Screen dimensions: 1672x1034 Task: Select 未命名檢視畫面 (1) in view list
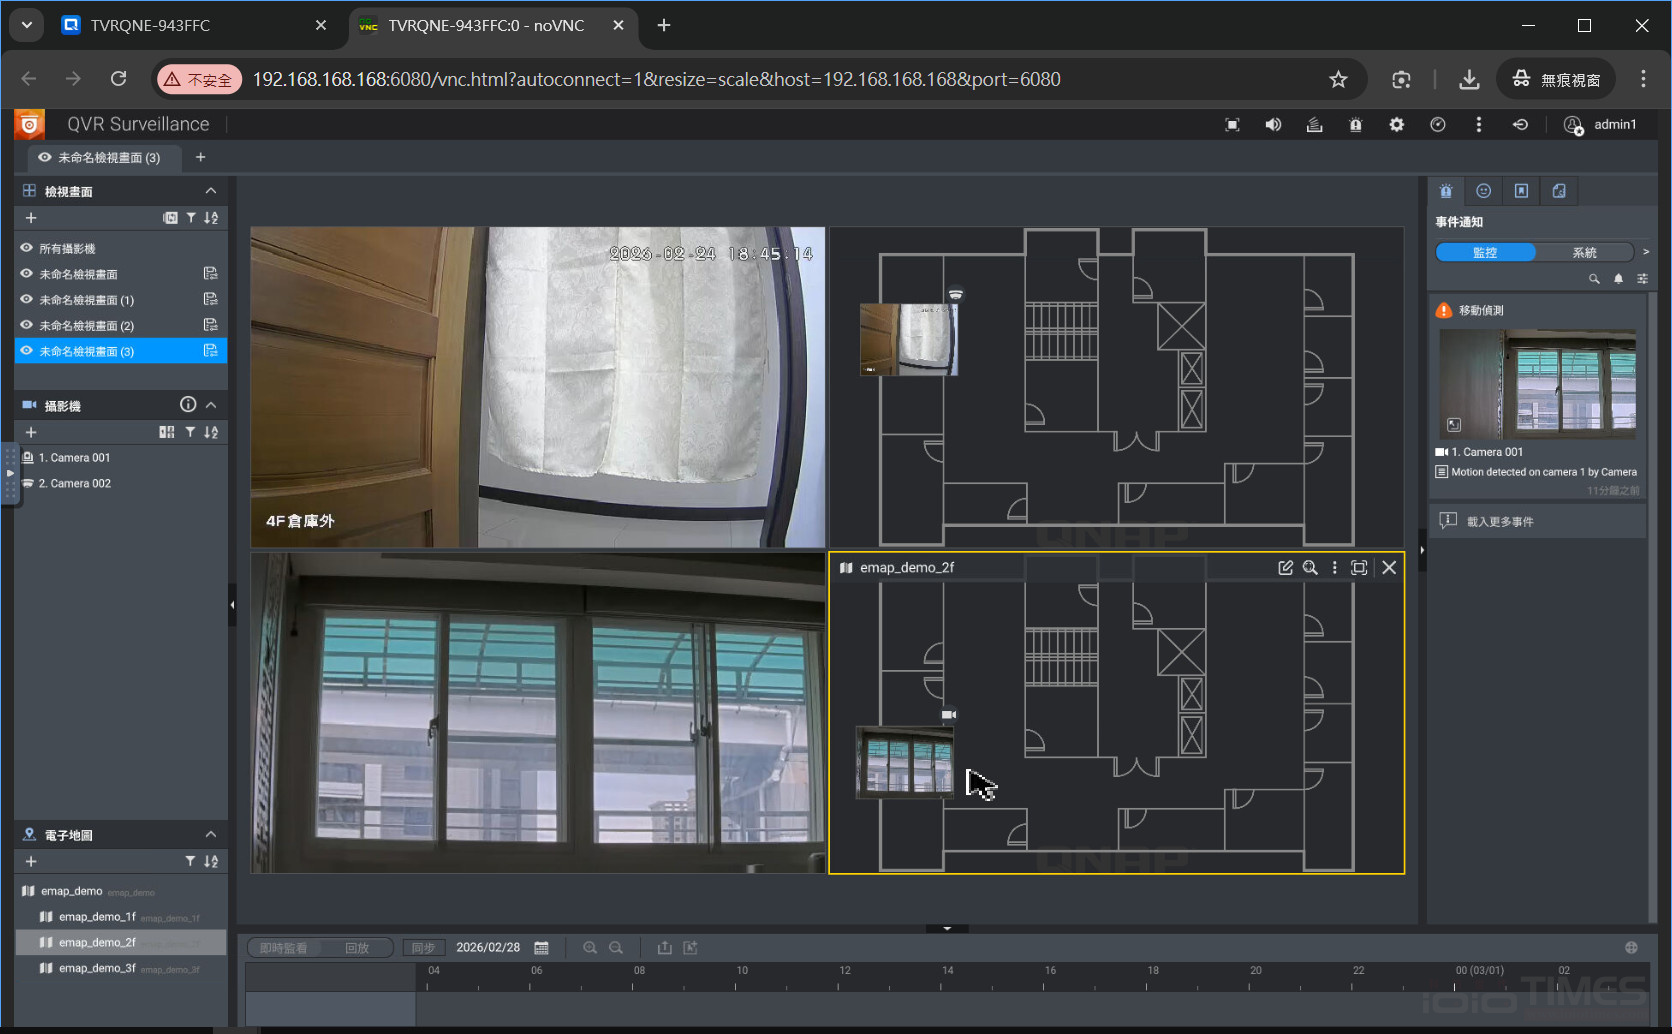pyautogui.click(x=87, y=300)
